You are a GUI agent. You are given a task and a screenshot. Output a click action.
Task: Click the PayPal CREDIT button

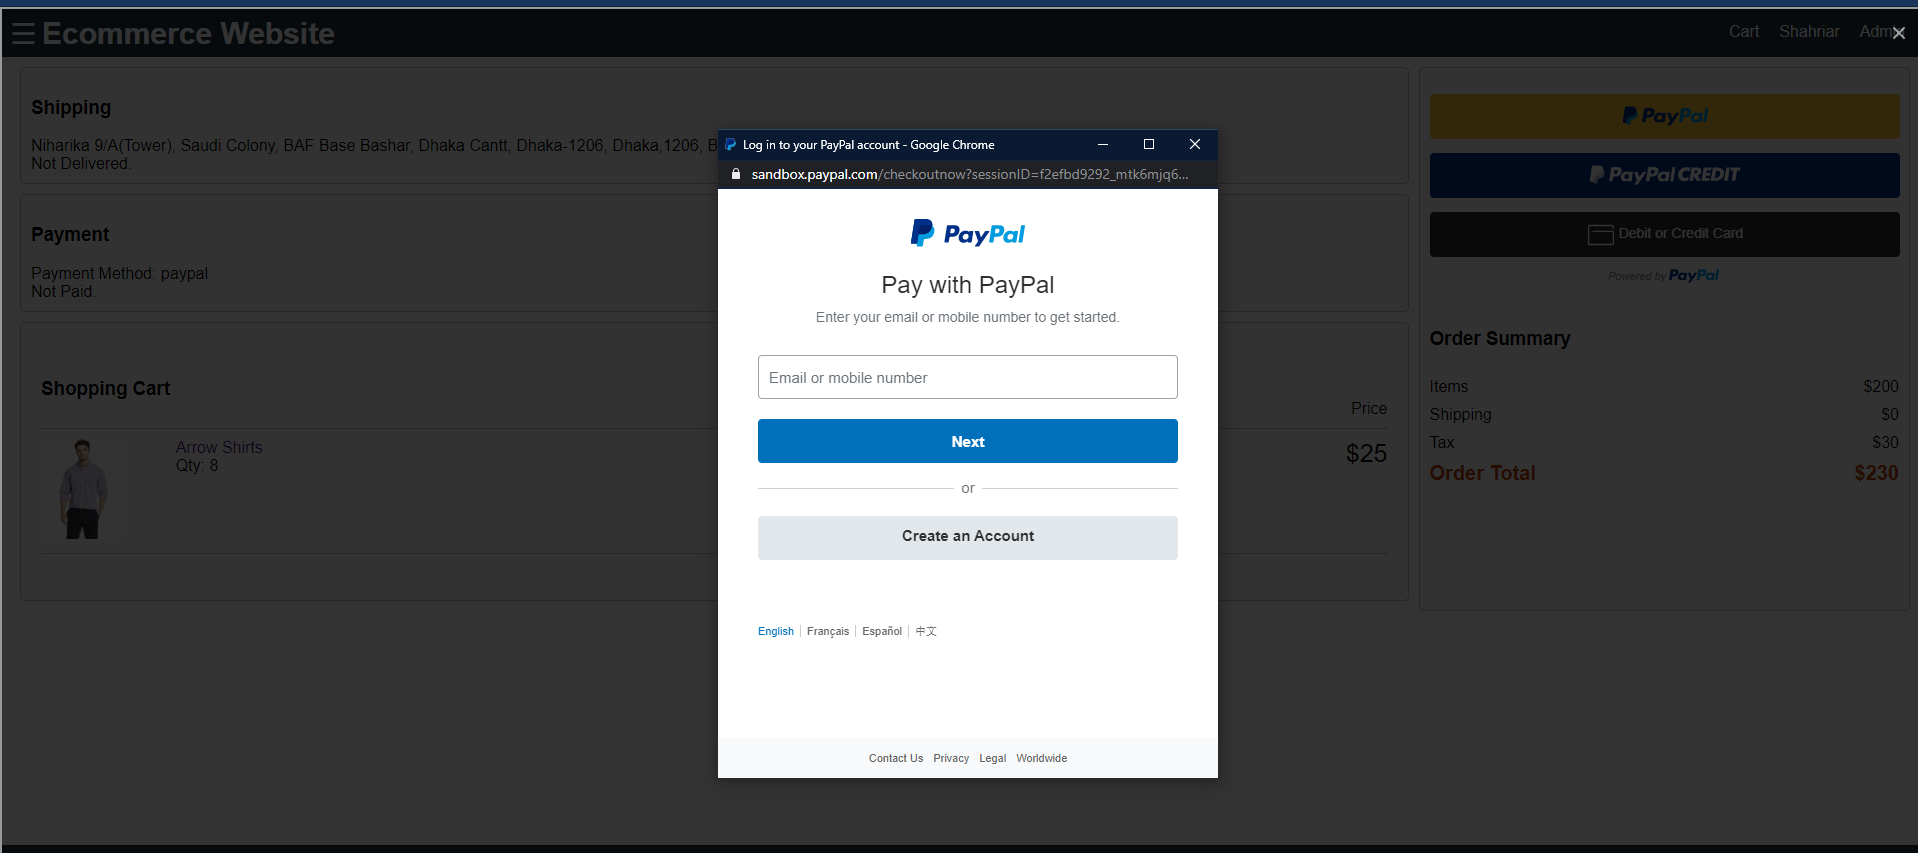tap(1664, 175)
